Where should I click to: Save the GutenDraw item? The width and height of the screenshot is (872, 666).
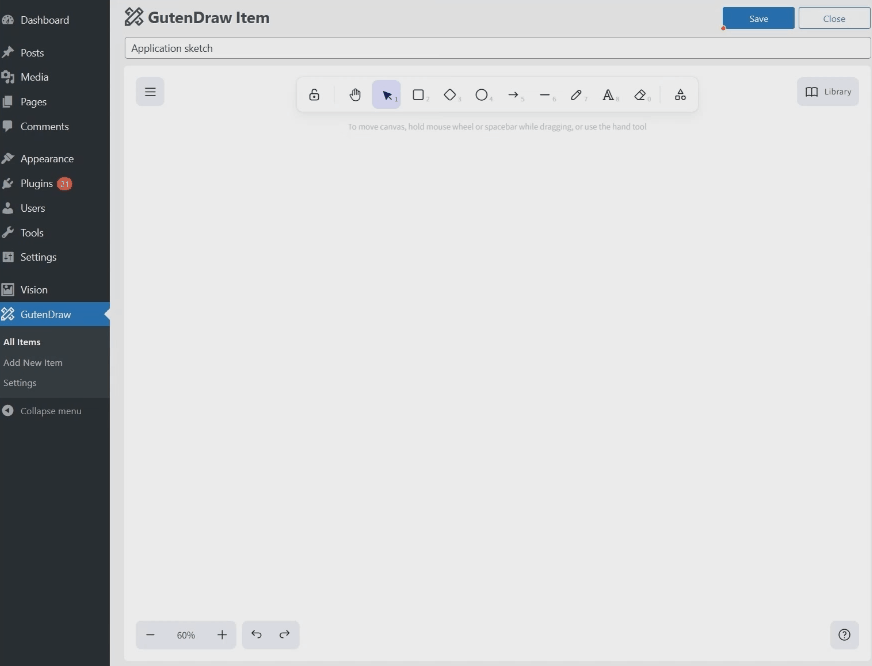coord(758,18)
